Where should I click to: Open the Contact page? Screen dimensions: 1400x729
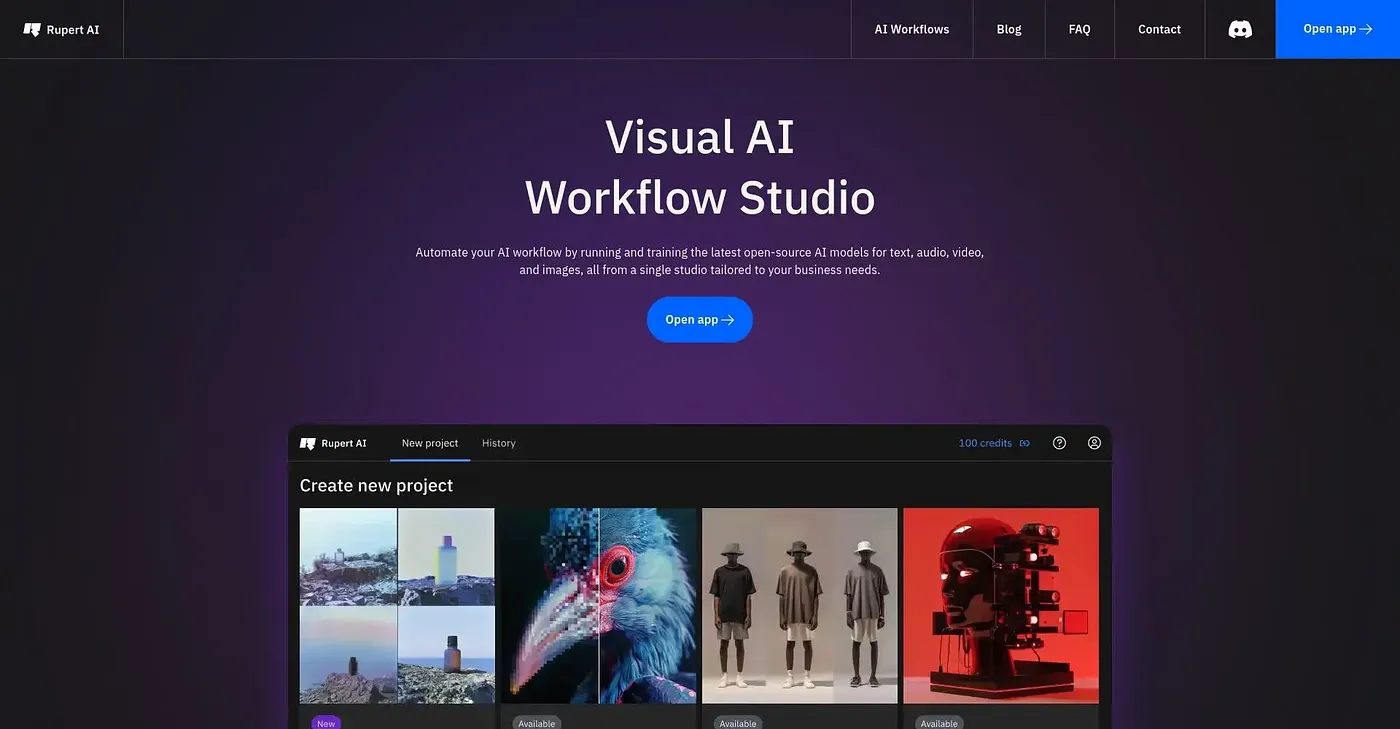[x=1159, y=29]
